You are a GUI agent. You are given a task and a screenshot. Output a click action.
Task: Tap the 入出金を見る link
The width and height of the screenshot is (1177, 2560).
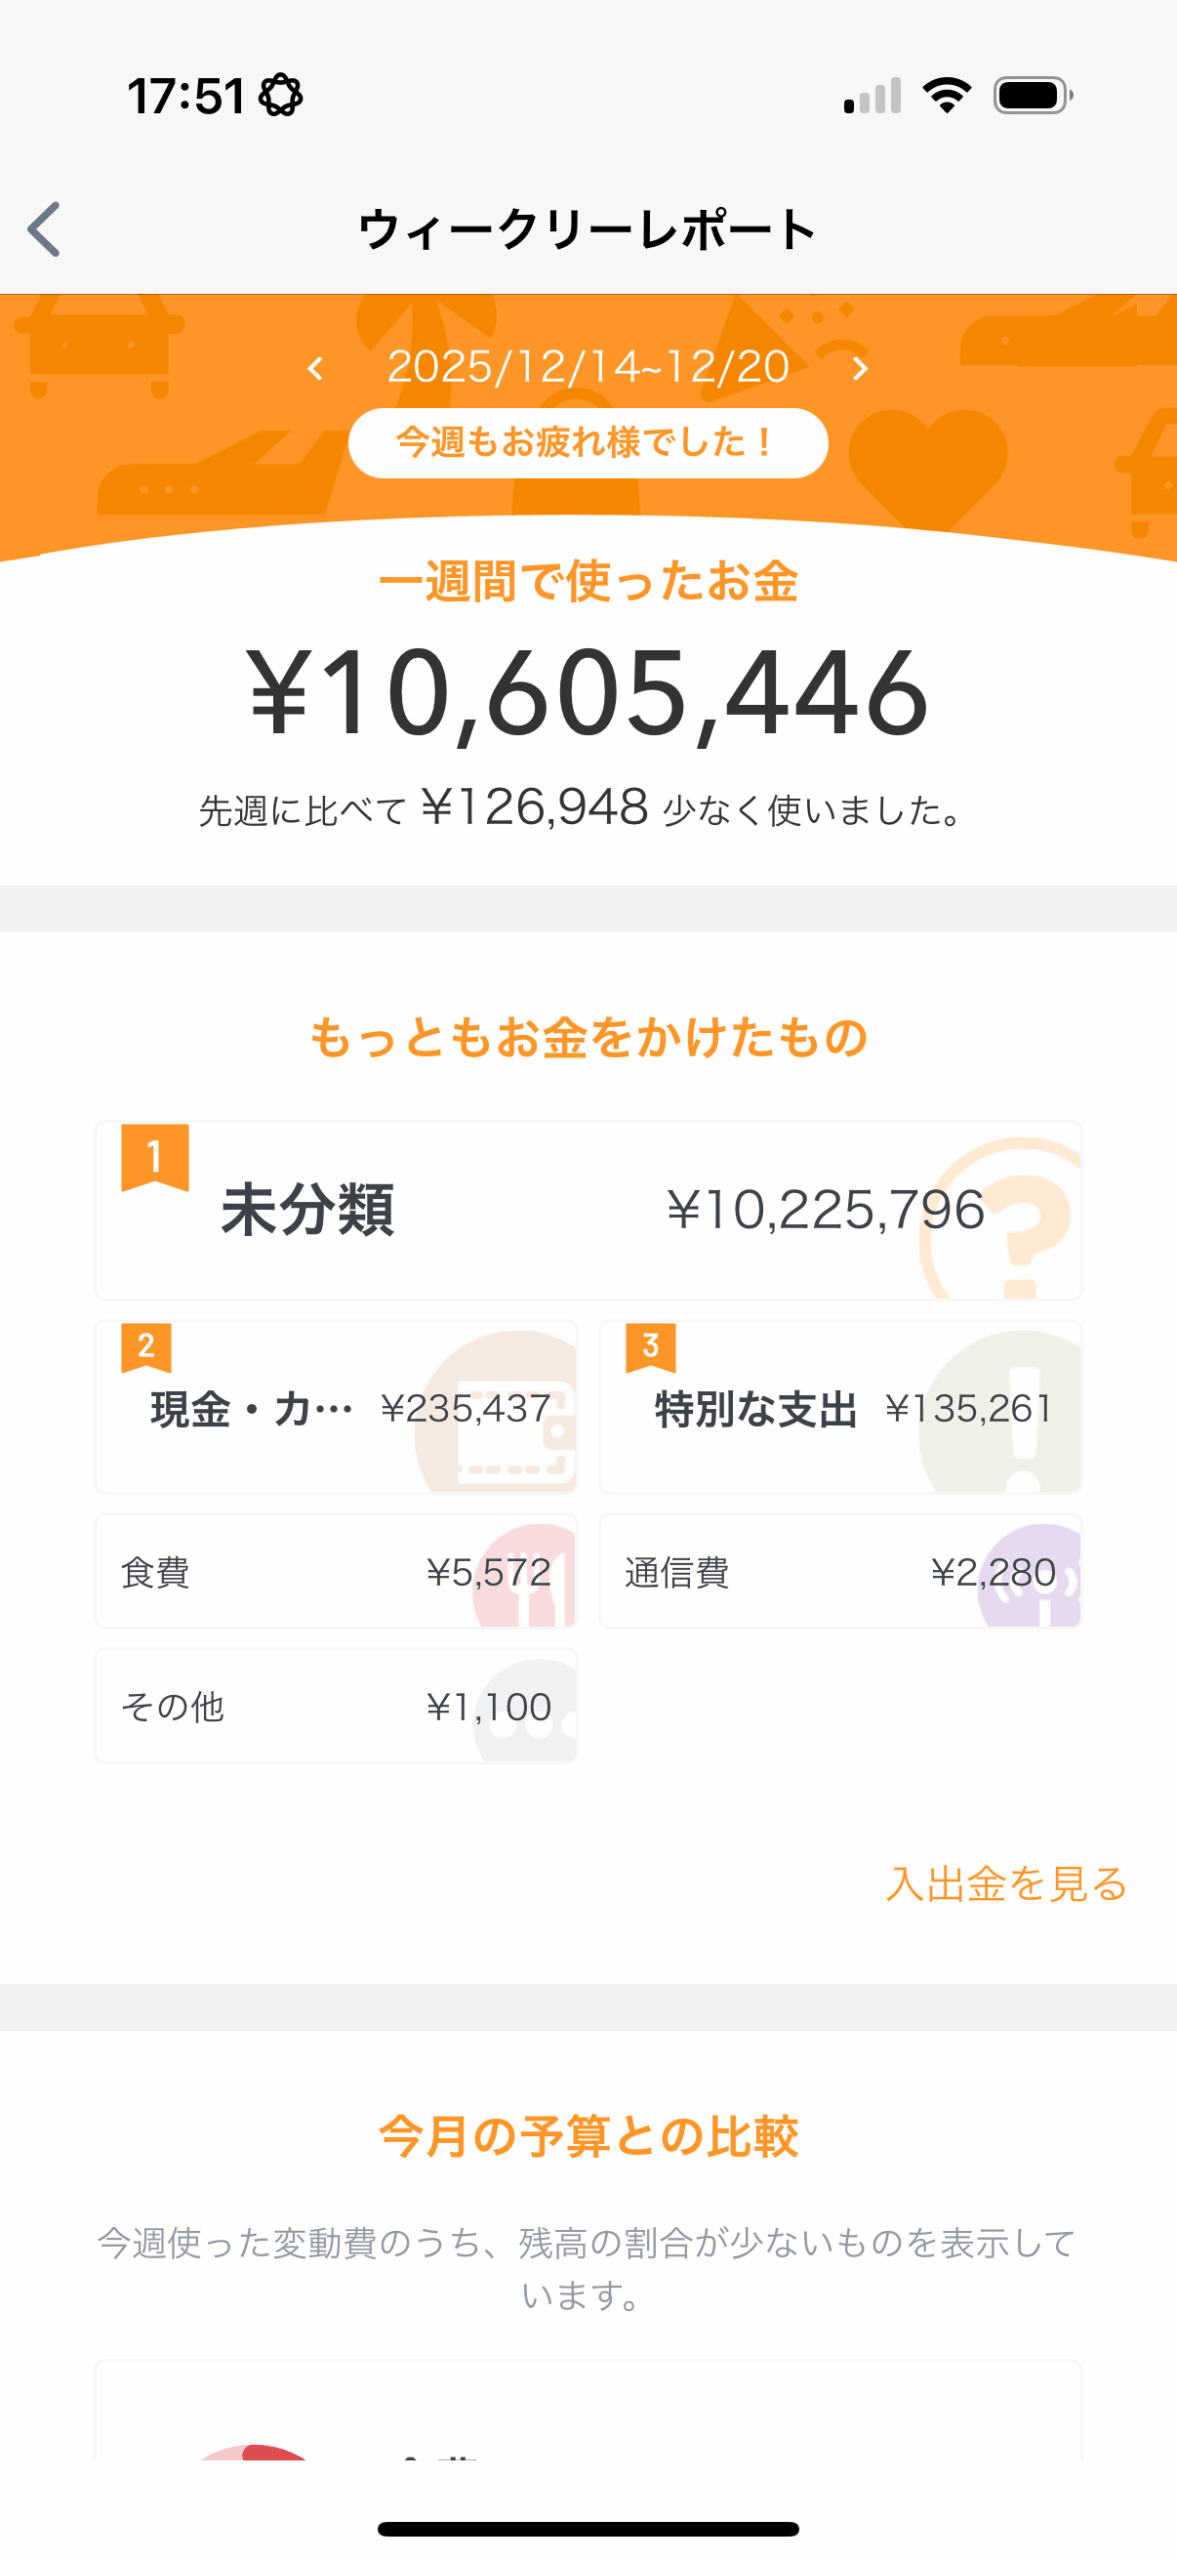pos(1006,1884)
